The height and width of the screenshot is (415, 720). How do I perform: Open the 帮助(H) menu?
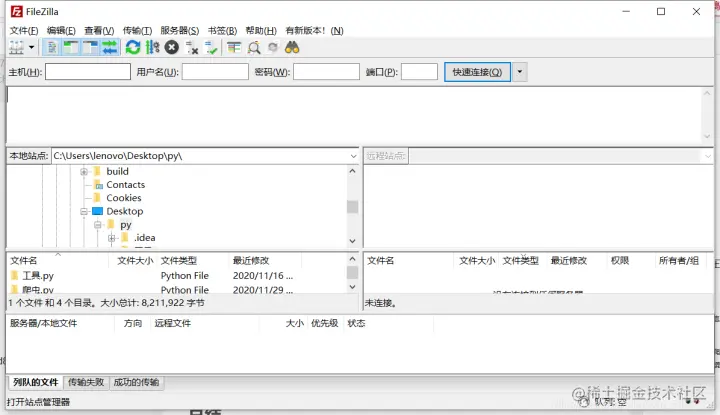click(261, 30)
